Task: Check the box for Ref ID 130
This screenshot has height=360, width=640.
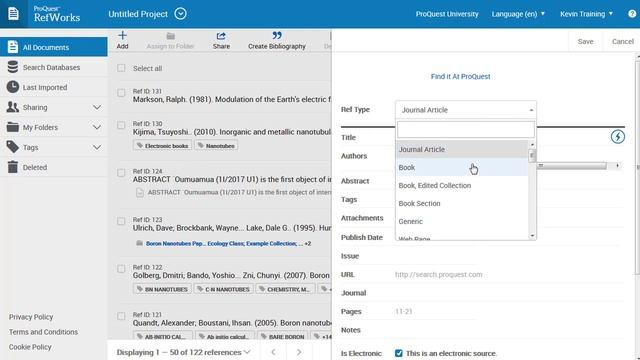Action: pos(121,125)
